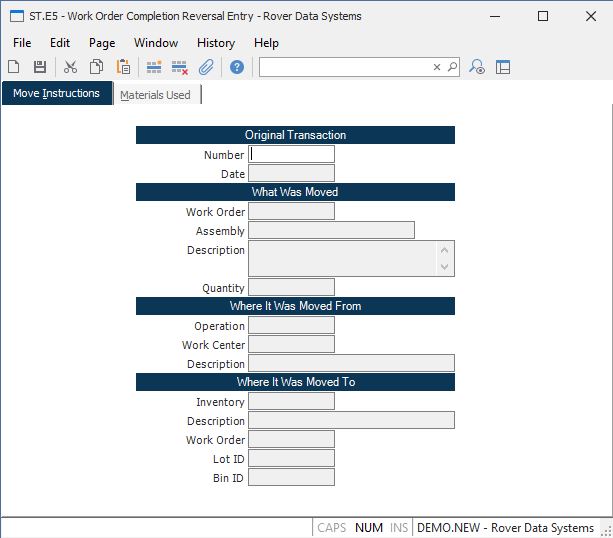The width and height of the screenshot is (613, 538).
Task: Click the Cut scissors icon
Action: [71, 67]
